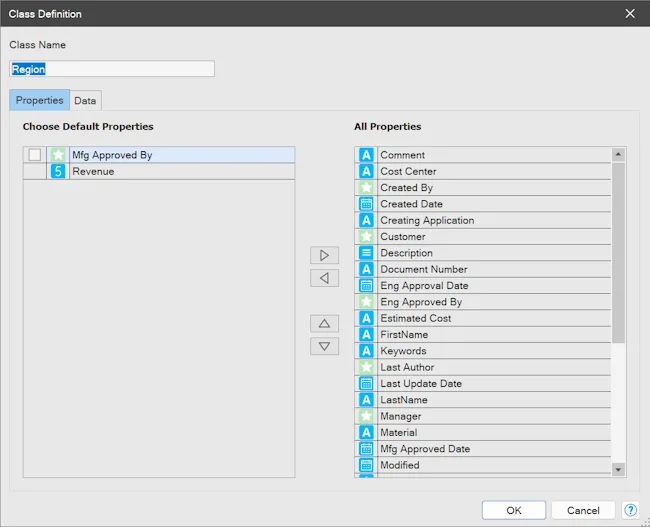Viewport: 650px width, 527px height.
Task: Open the help question mark icon
Action: (x=630, y=510)
